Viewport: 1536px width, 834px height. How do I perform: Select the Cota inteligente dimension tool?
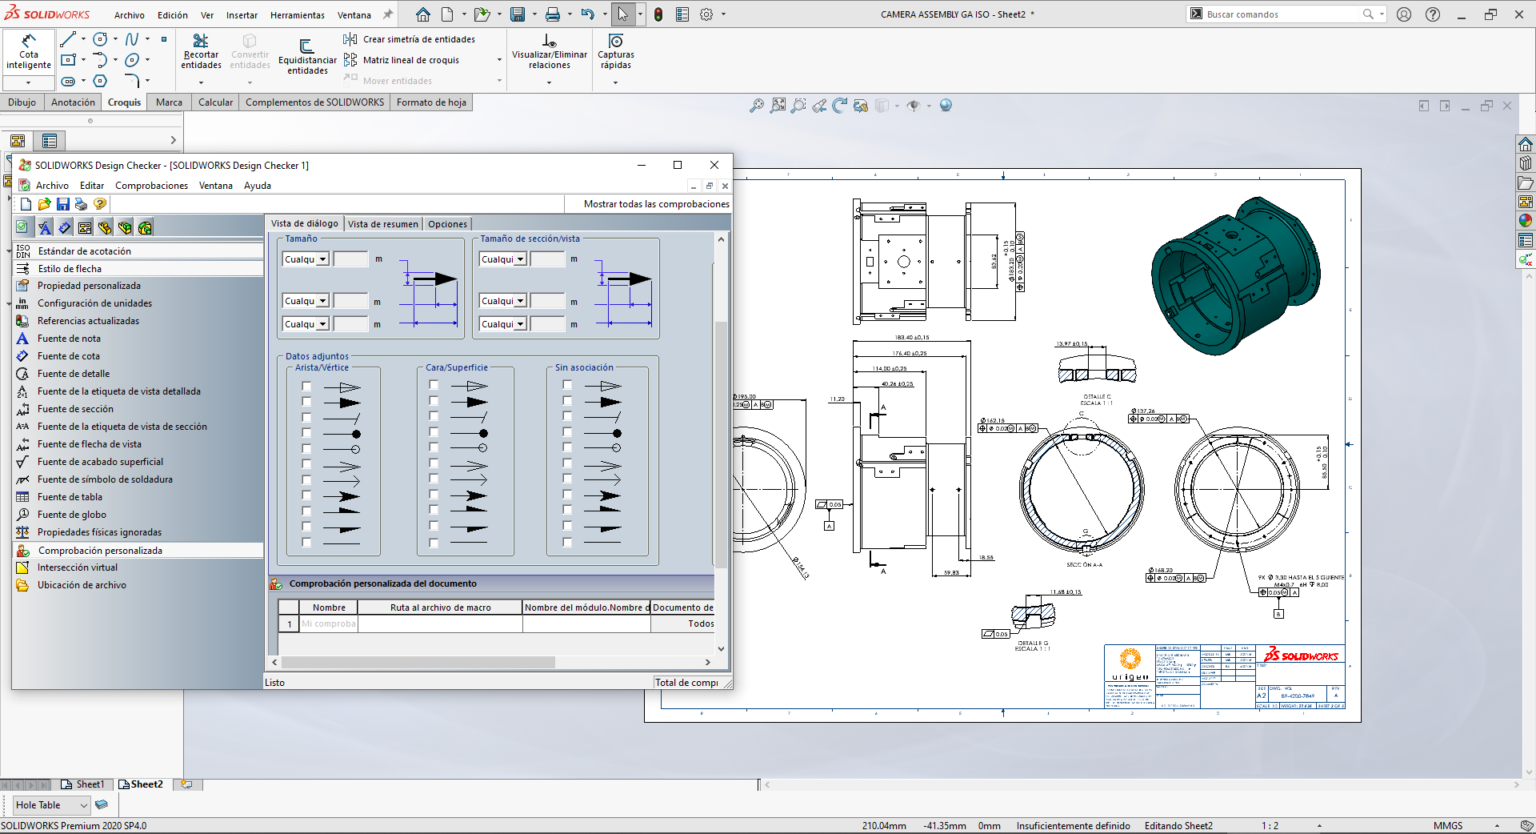click(x=28, y=50)
